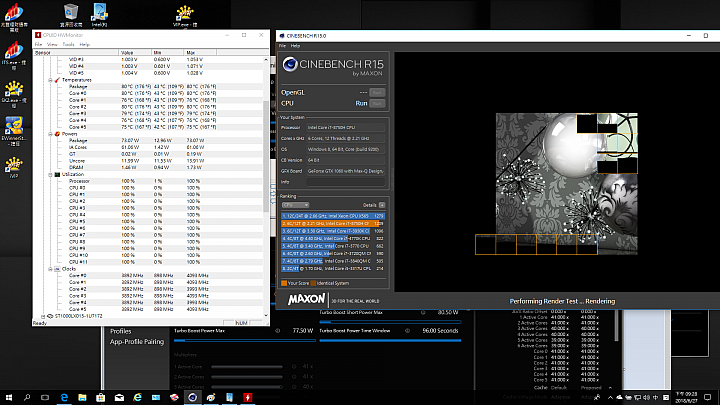The width and height of the screenshot is (720, 405).
Task: Select the VIP.exe desktop shortcut
Action: (185, 16)
